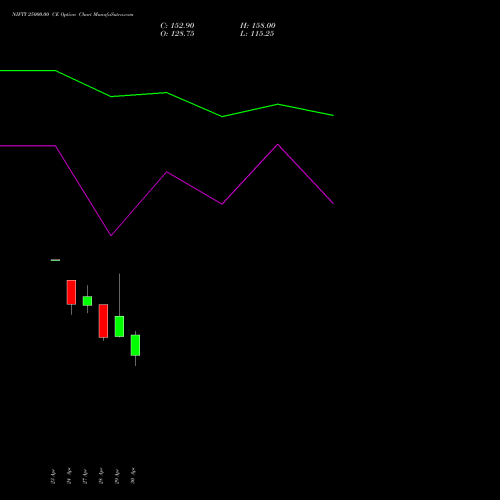
Task: Click the lowest green candlestick above 30 Apr
Action: pyautogui.click(x=135, y=345)
